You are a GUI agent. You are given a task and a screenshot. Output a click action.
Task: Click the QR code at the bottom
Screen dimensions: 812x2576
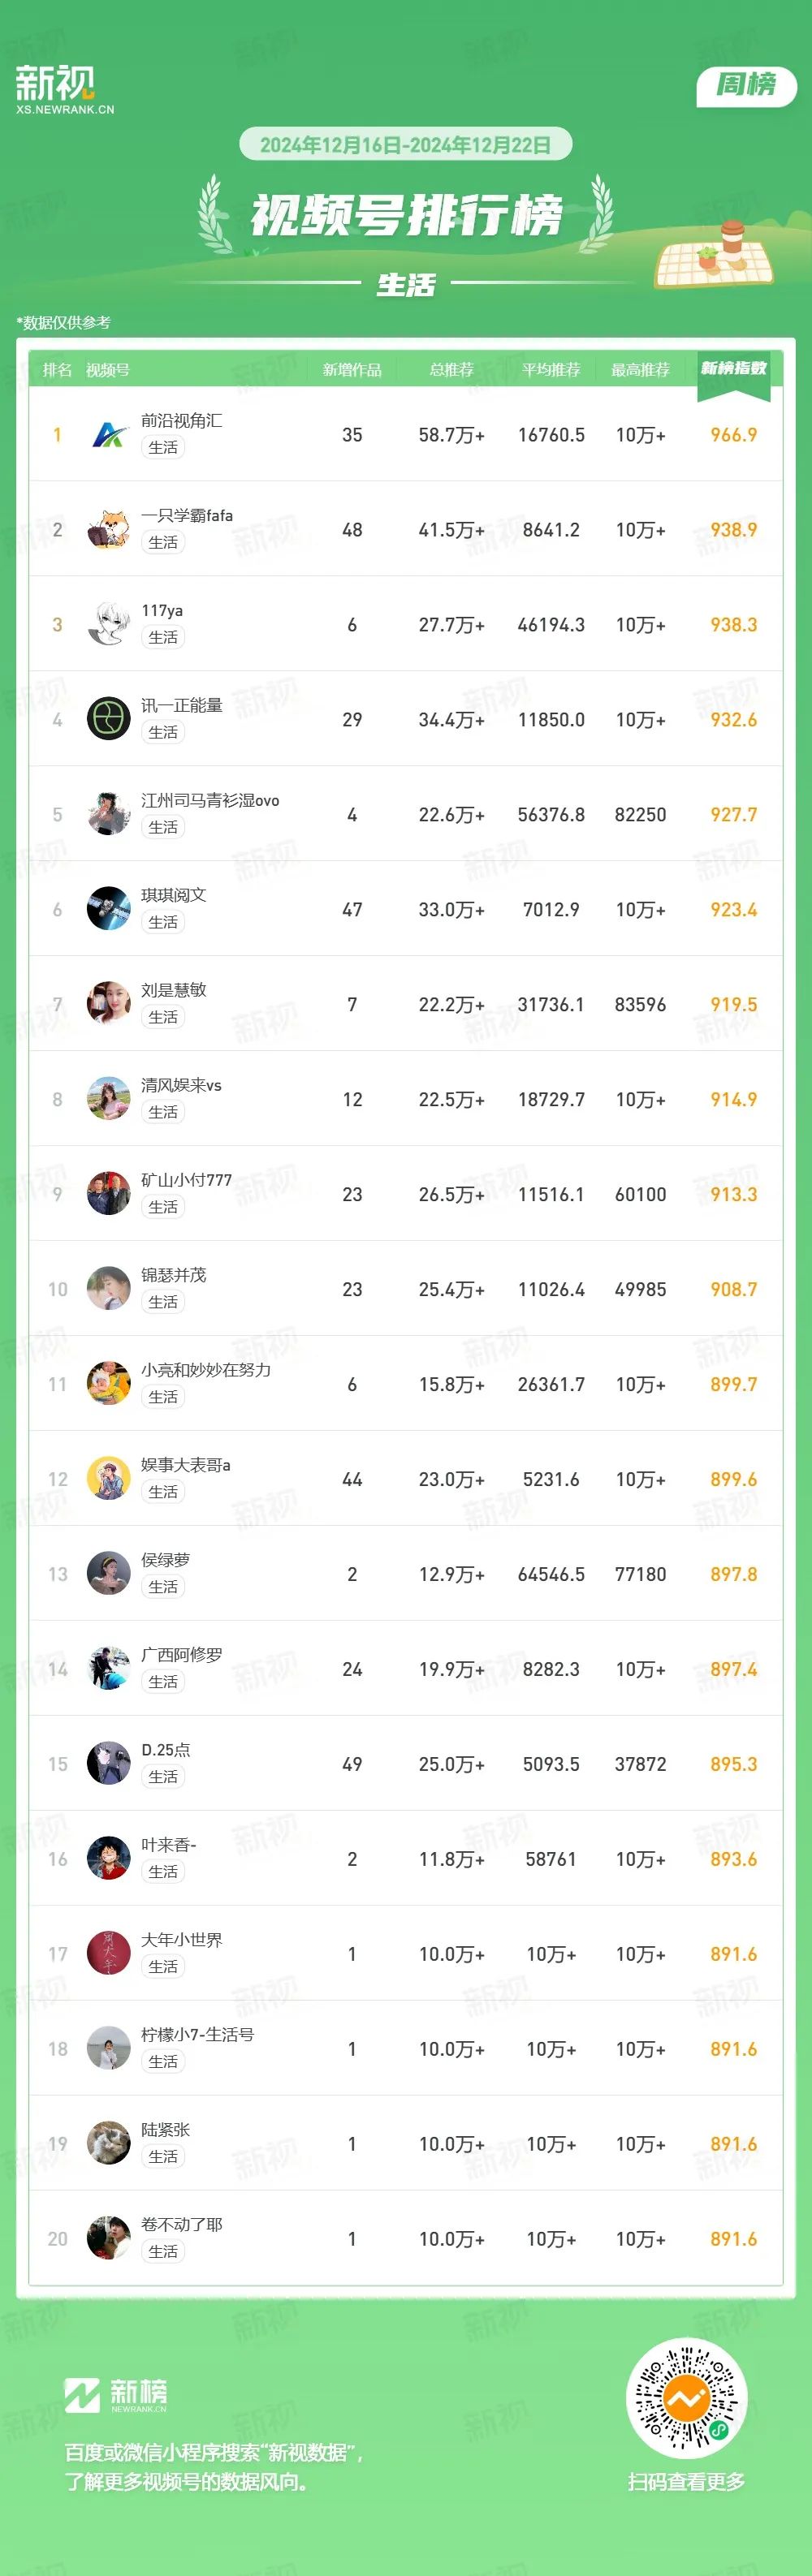coord(686,2398)
